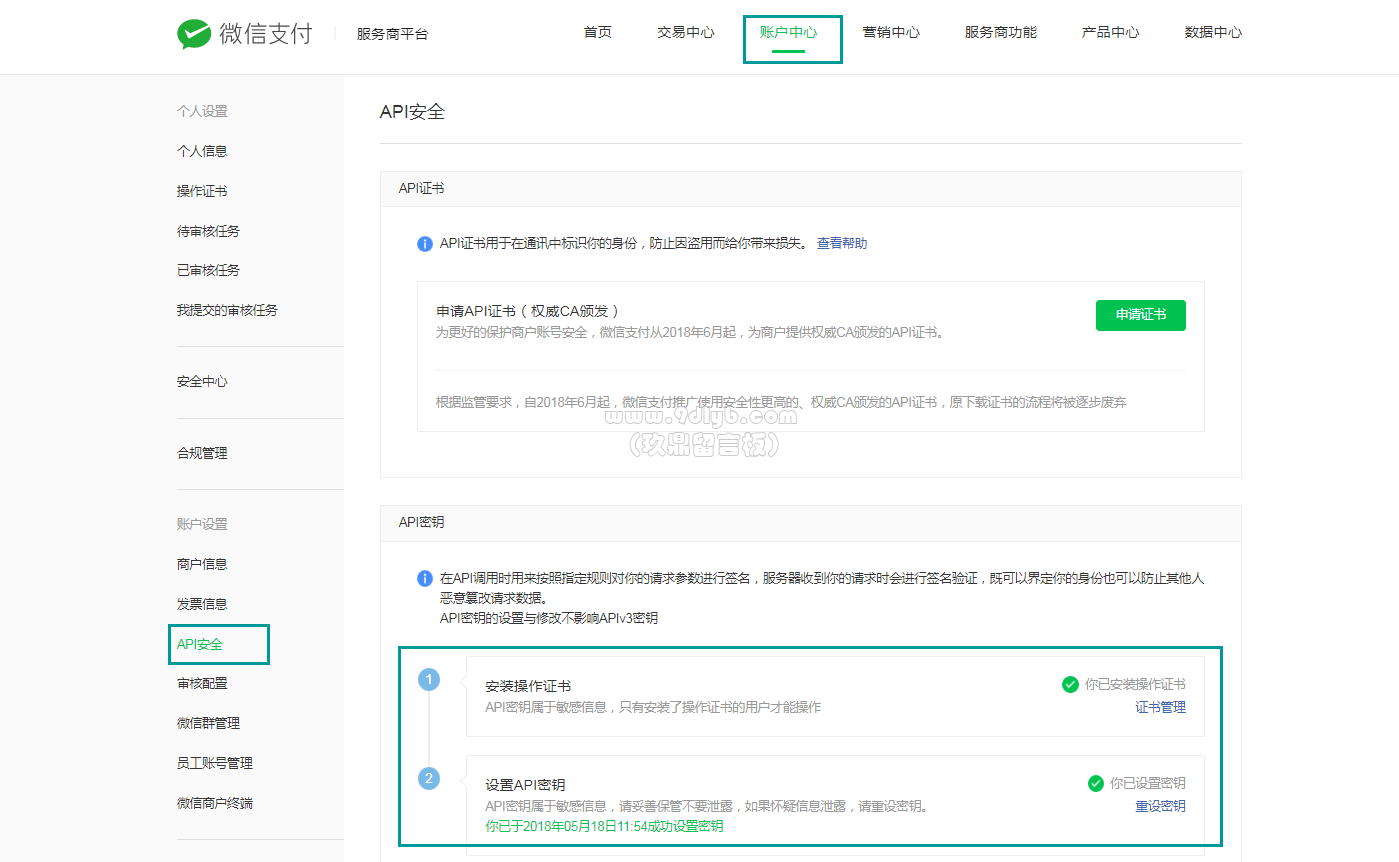1399x862 pixels.
Task: Open the 交易中心 tab
Action: (686, 32)
